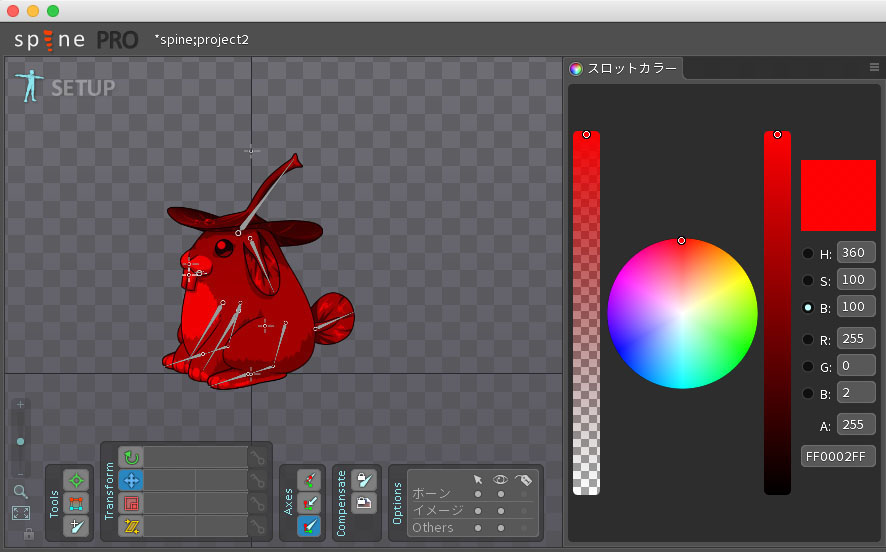The height and width of the screenshot is (552, 886).
Task: Choose Parent axes in Axes panel
Action: click(x=309, y=503)
